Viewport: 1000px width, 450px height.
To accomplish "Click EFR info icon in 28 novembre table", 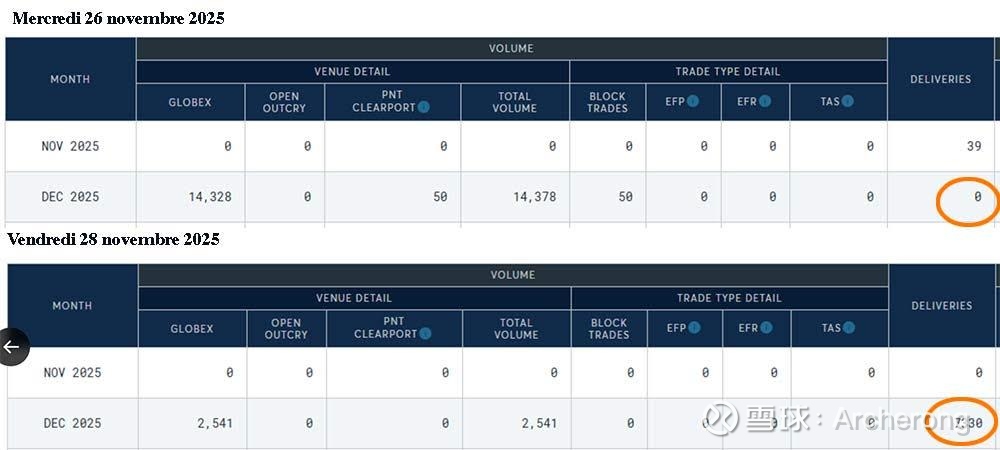I will (769, 328).
